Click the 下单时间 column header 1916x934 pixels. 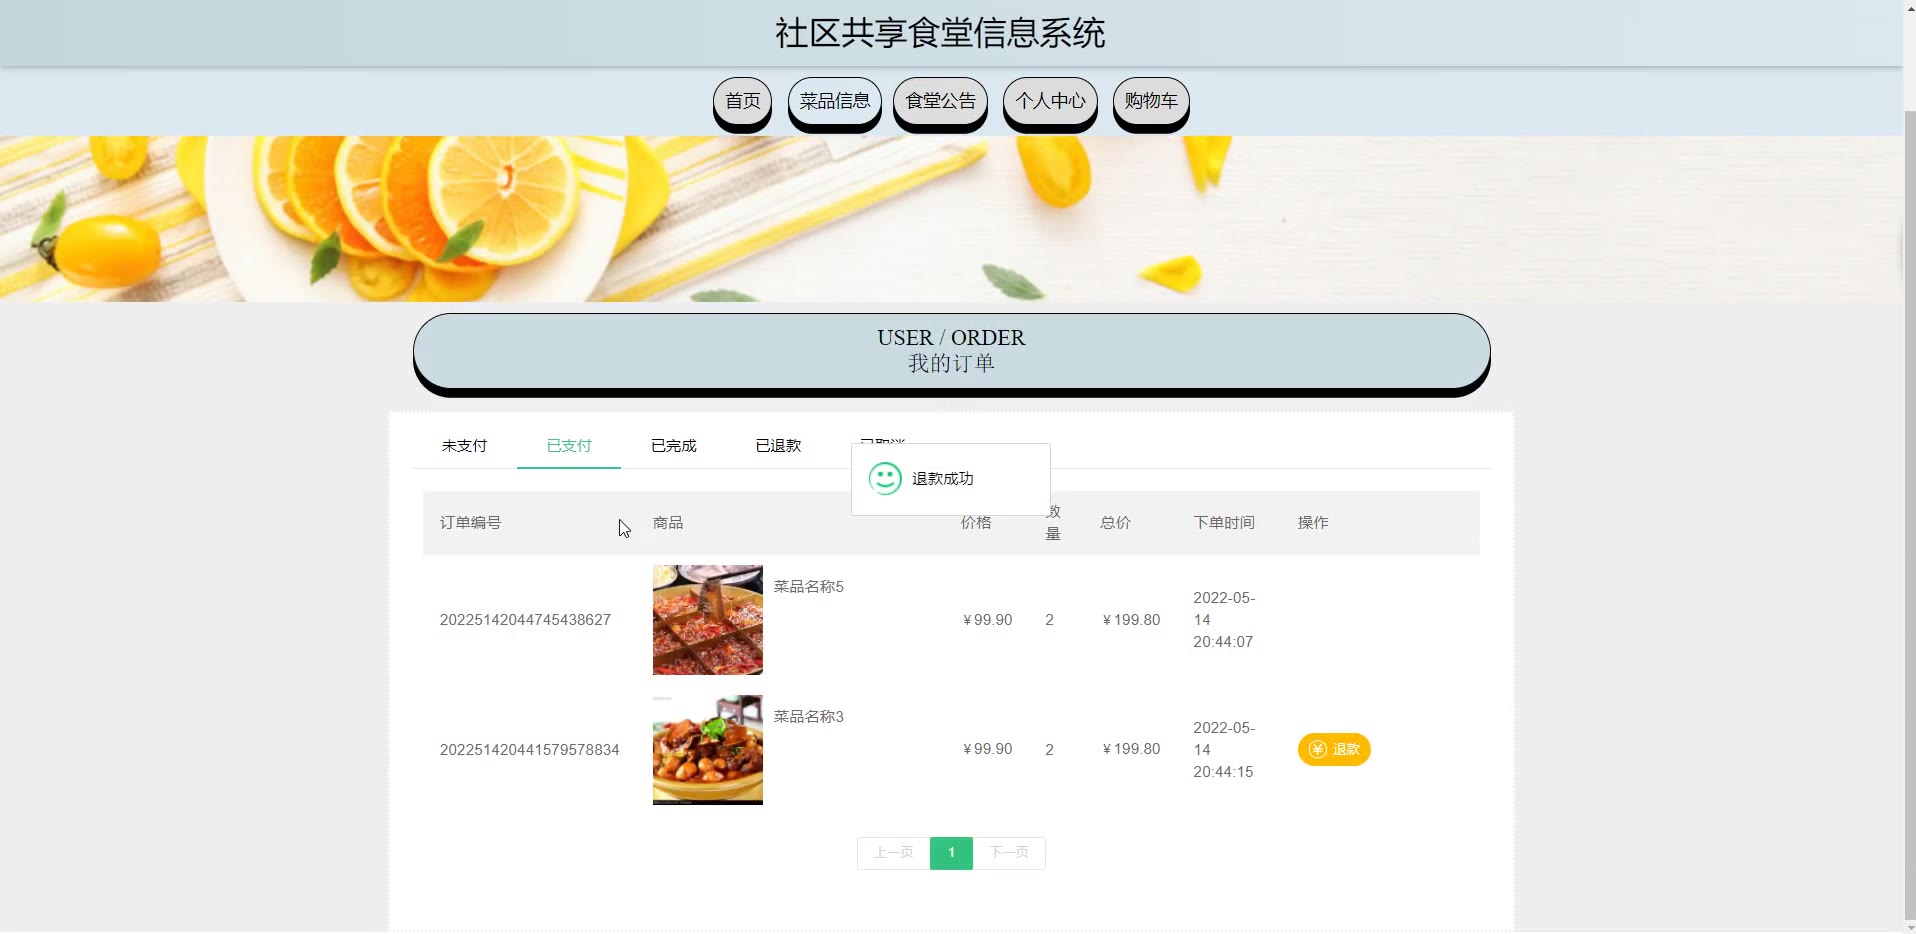pyautogui.click(x=1224, y=523)
